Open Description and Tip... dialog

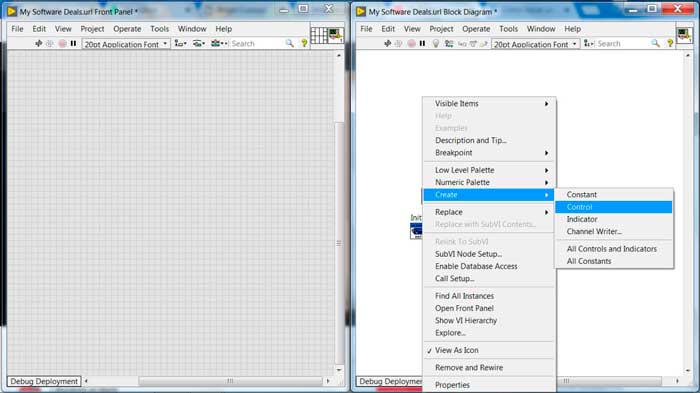(489, 140)
